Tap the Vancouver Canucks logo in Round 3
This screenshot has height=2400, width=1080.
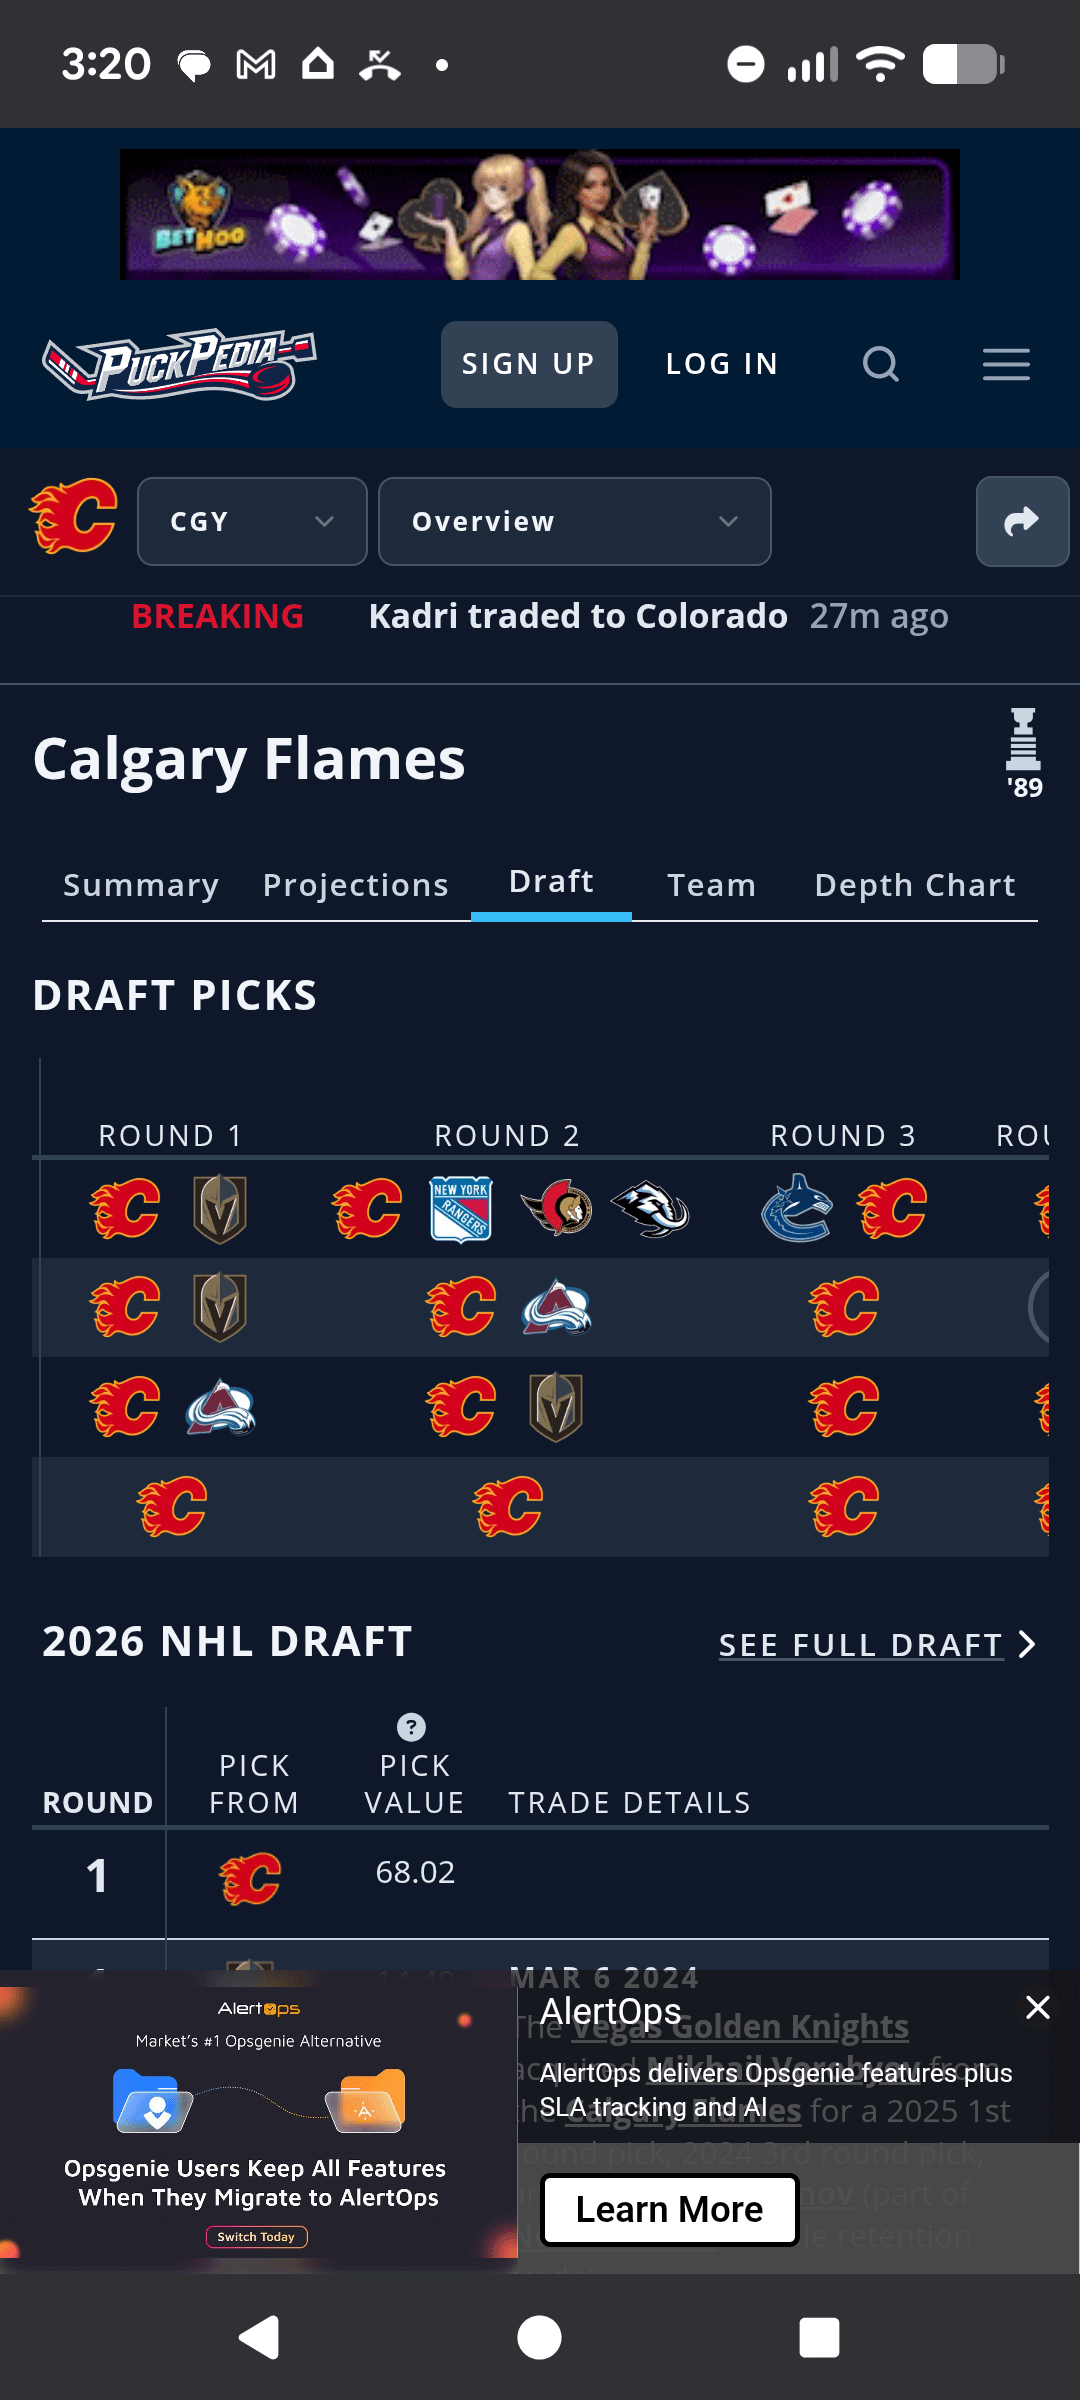click(796, 1208)
